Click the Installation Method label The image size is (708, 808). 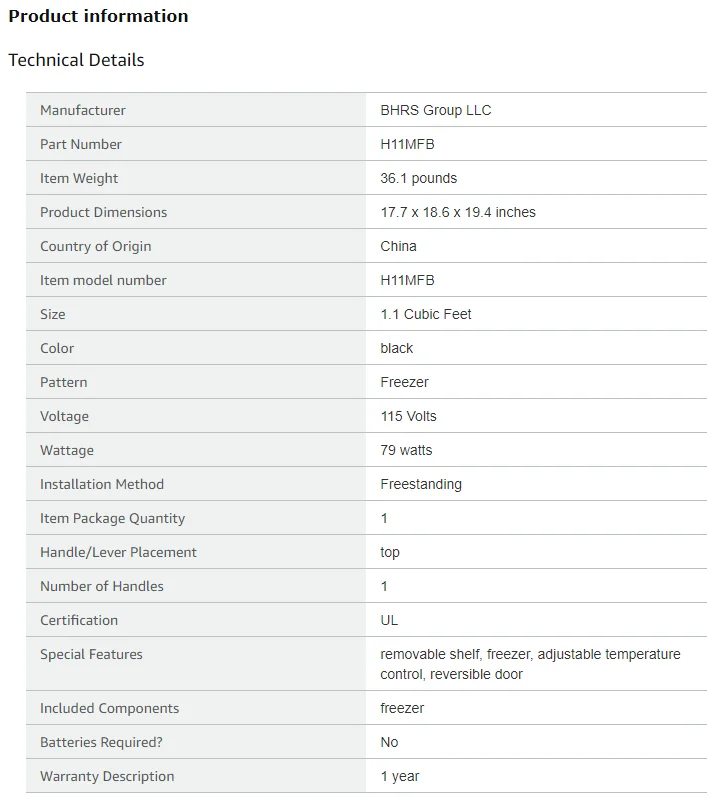pos(102,484)
